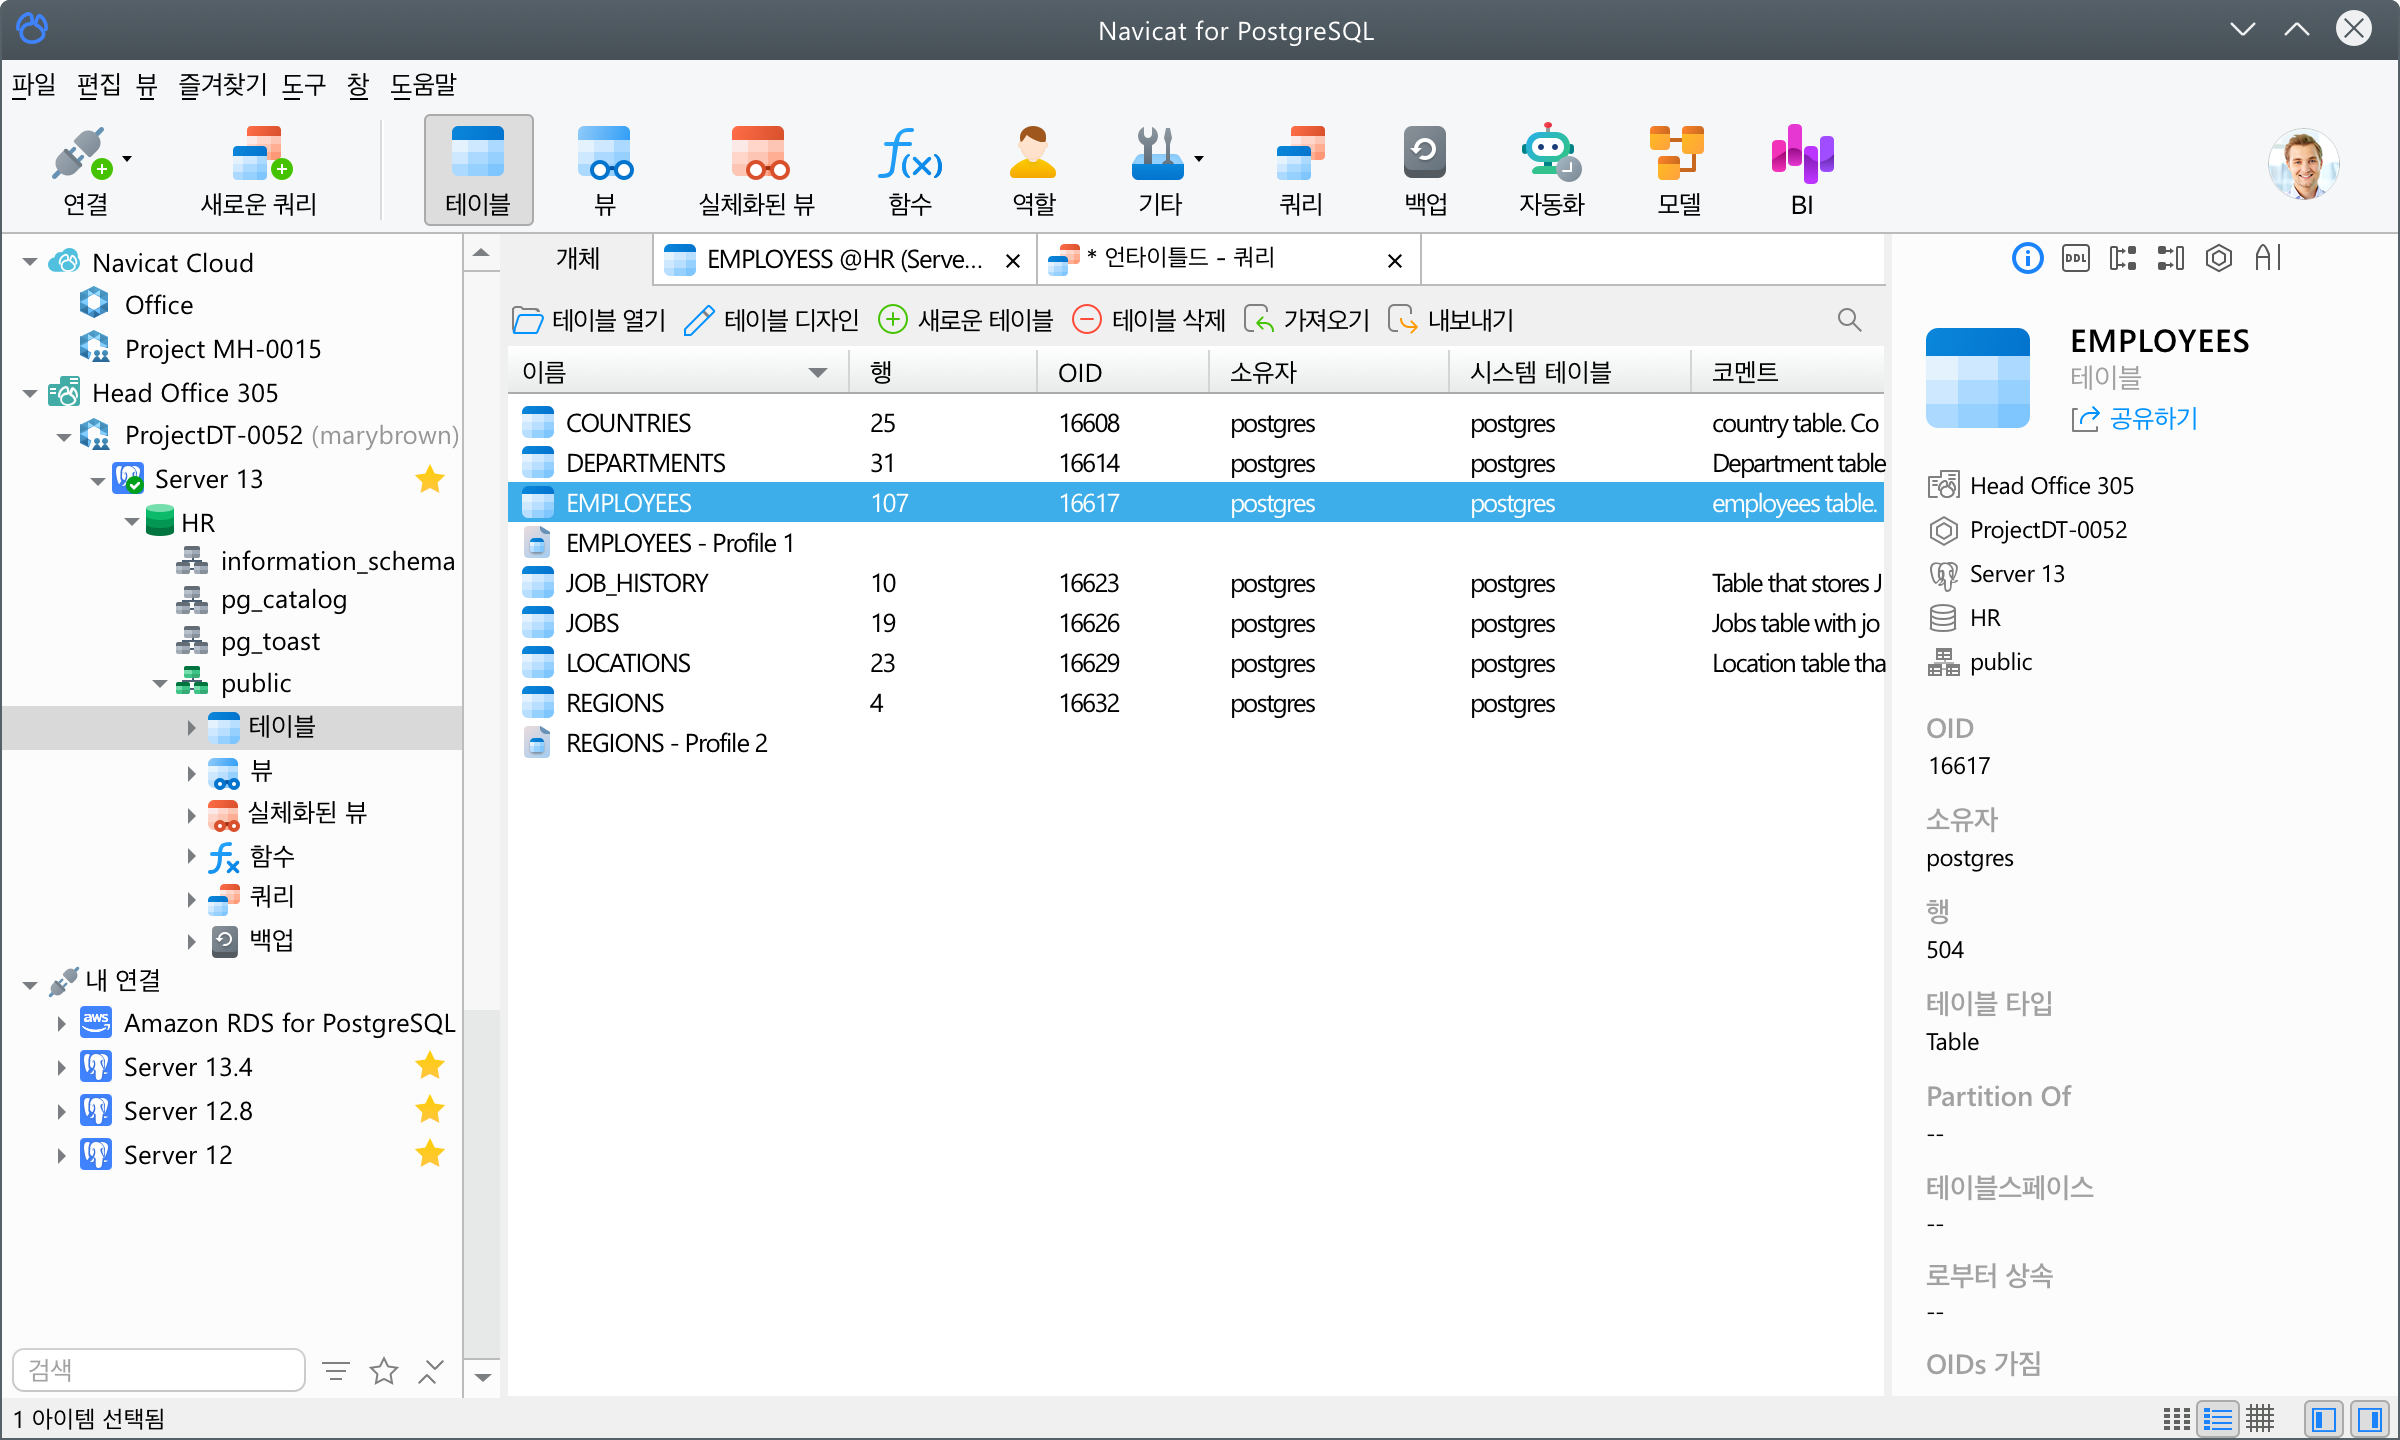Switch to the Objects tab
The width and height of the screenshot is (2400, 1440).
578,259
